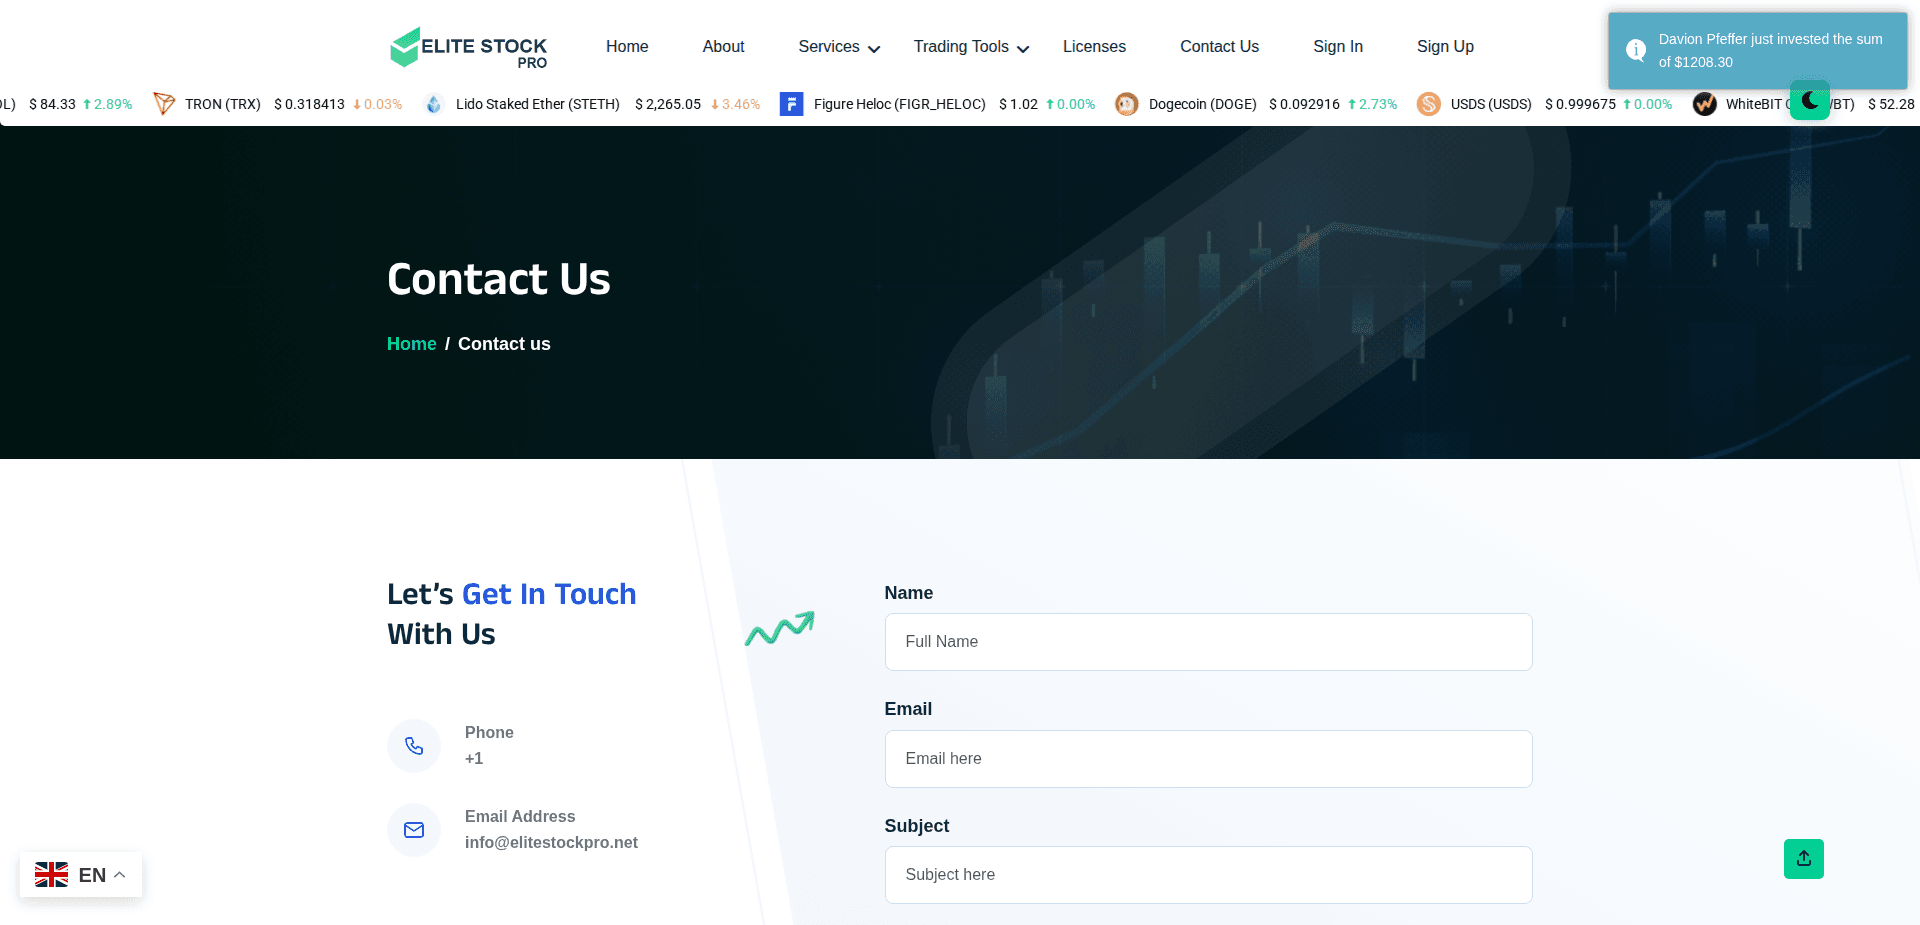Select Licenses in the navigation bar

1094,46
